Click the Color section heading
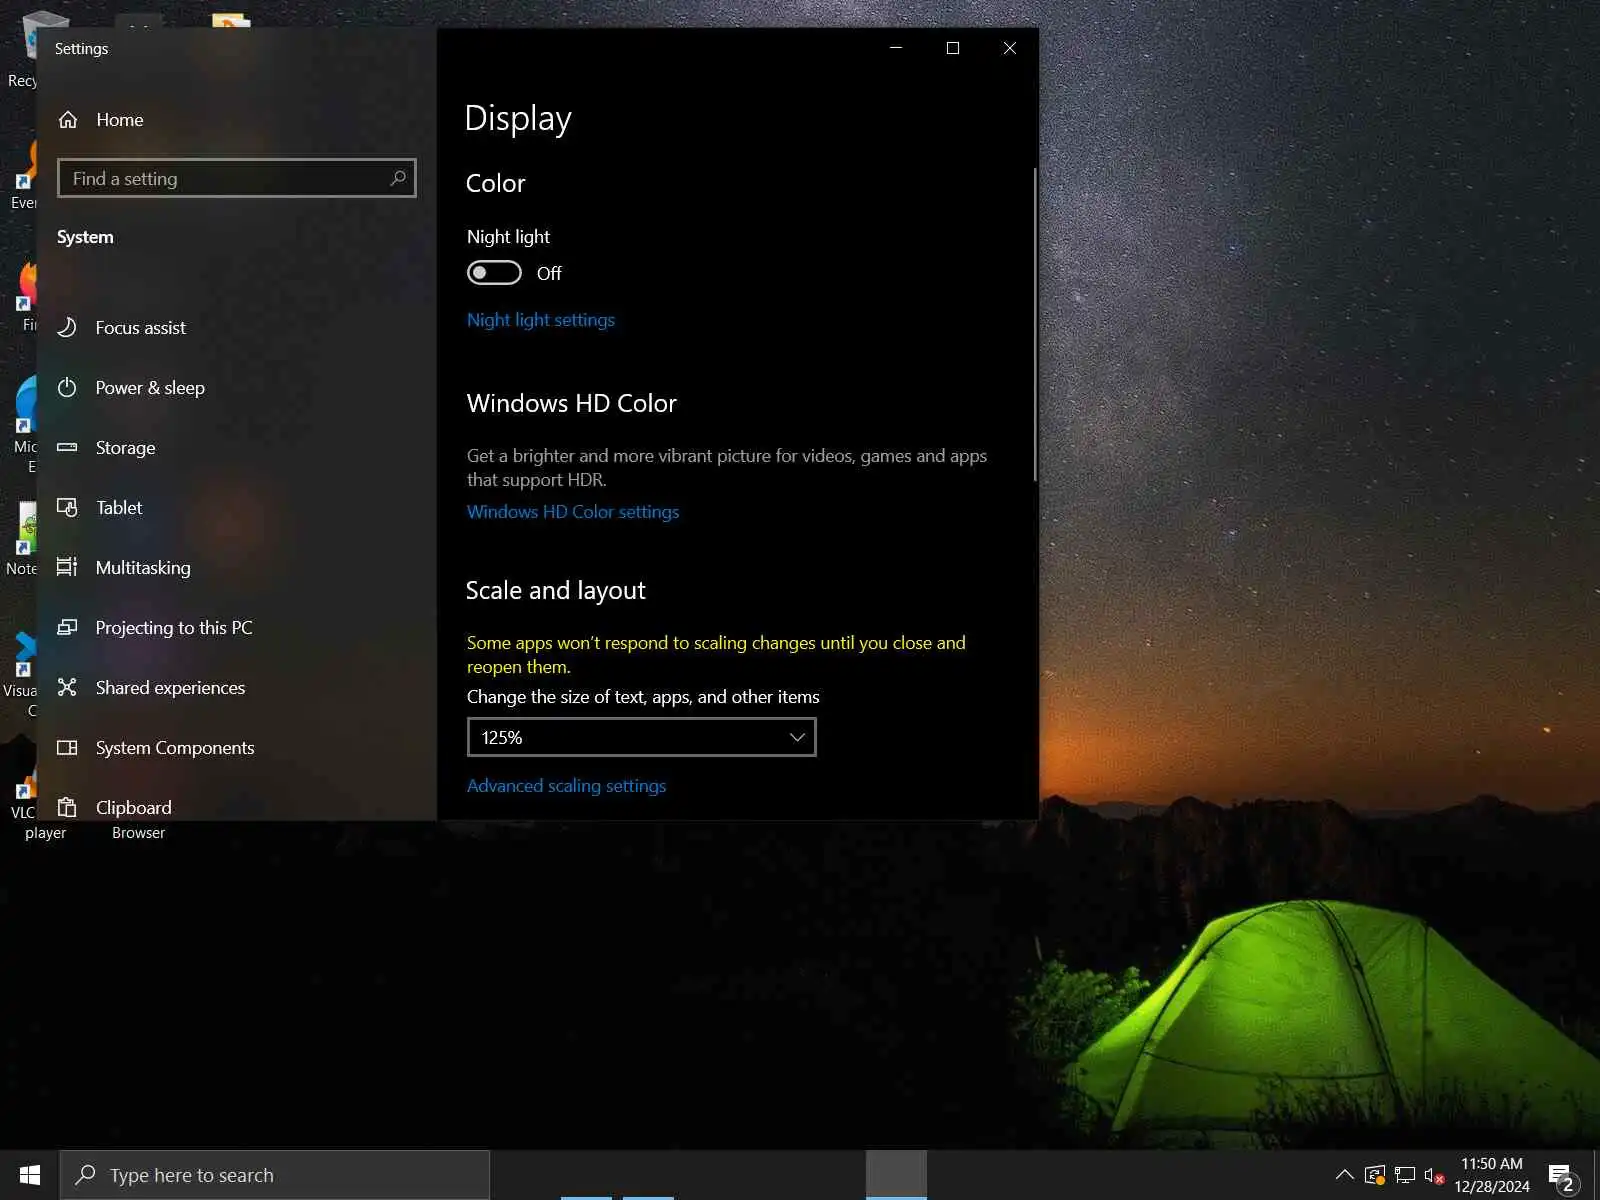The width and height of the screenshot is (1600, 1200). (x=495, y=183)
